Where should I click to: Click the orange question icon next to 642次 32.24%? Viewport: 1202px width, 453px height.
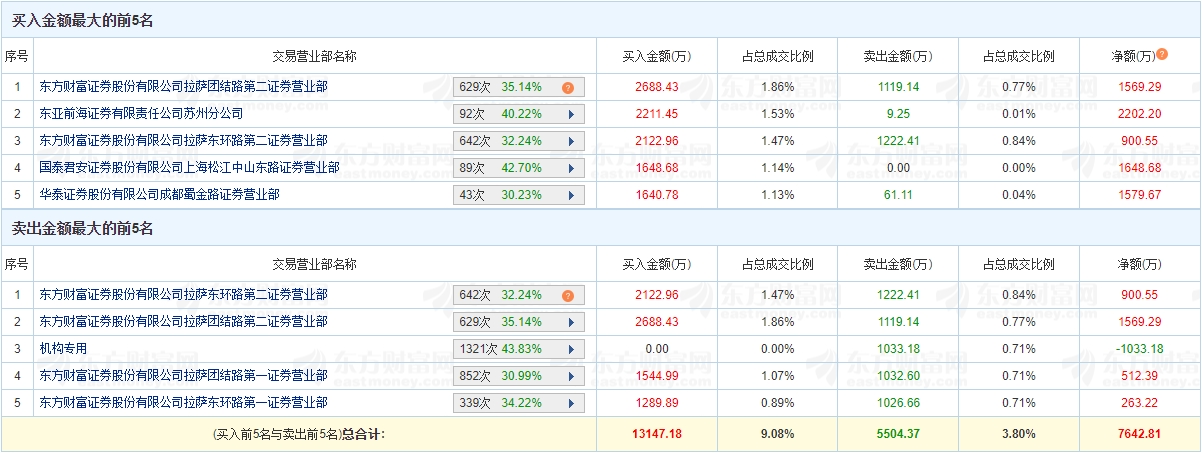567,295
